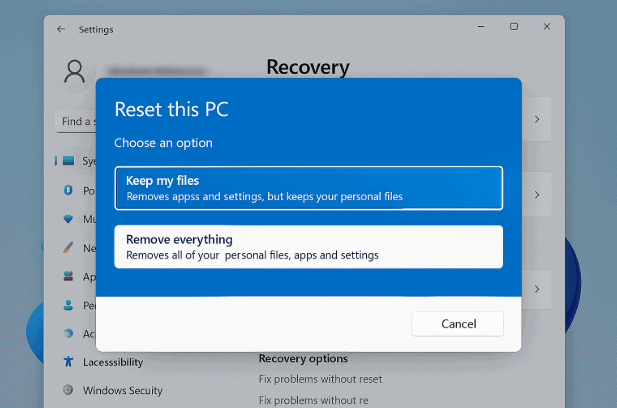Click the sidebar icon beside the "Po" item

tap(69, 190)
